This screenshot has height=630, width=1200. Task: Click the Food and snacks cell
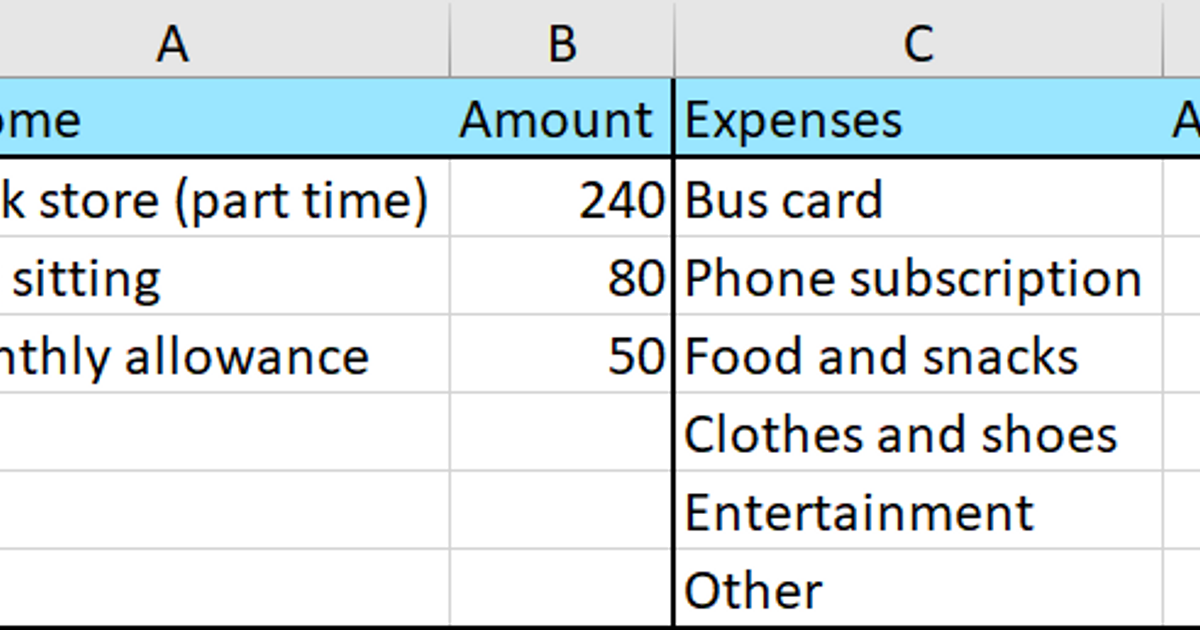(x=880, y=355)
